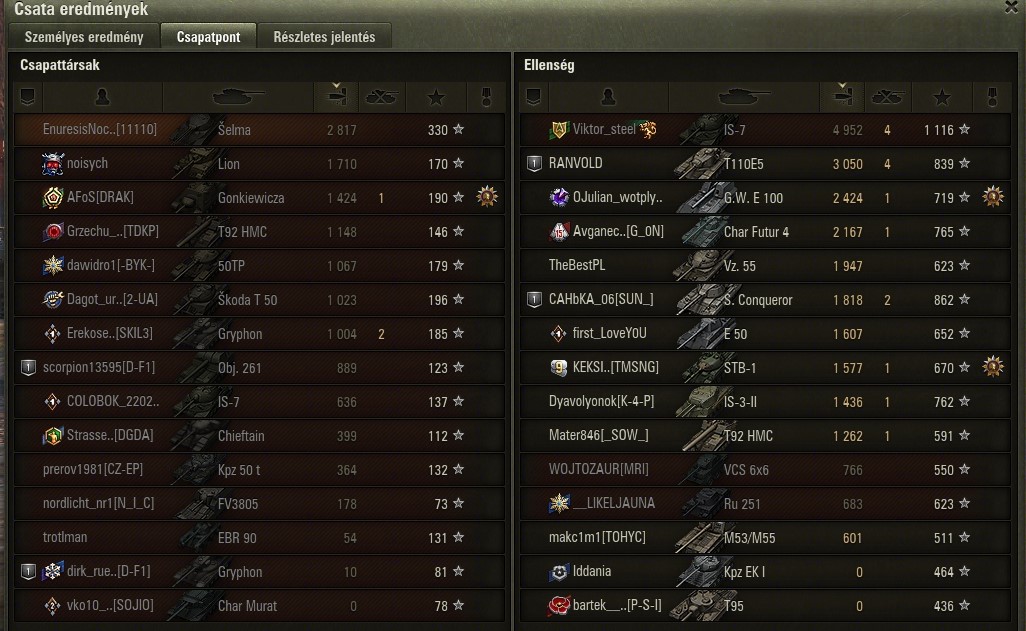Open the Személyes eredmény tab
Screen dimensions: 1026x631
tap(84, 37)
